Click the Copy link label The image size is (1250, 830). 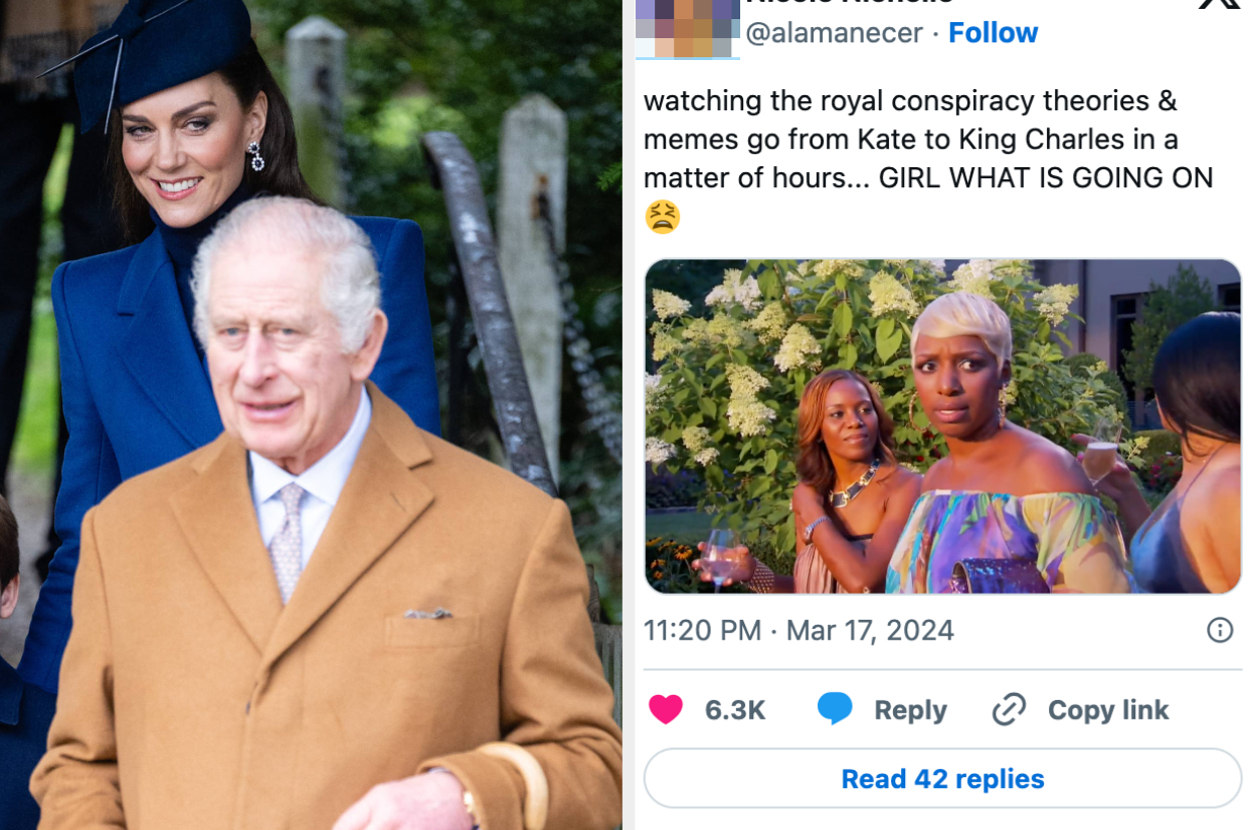coord(1108,710)
